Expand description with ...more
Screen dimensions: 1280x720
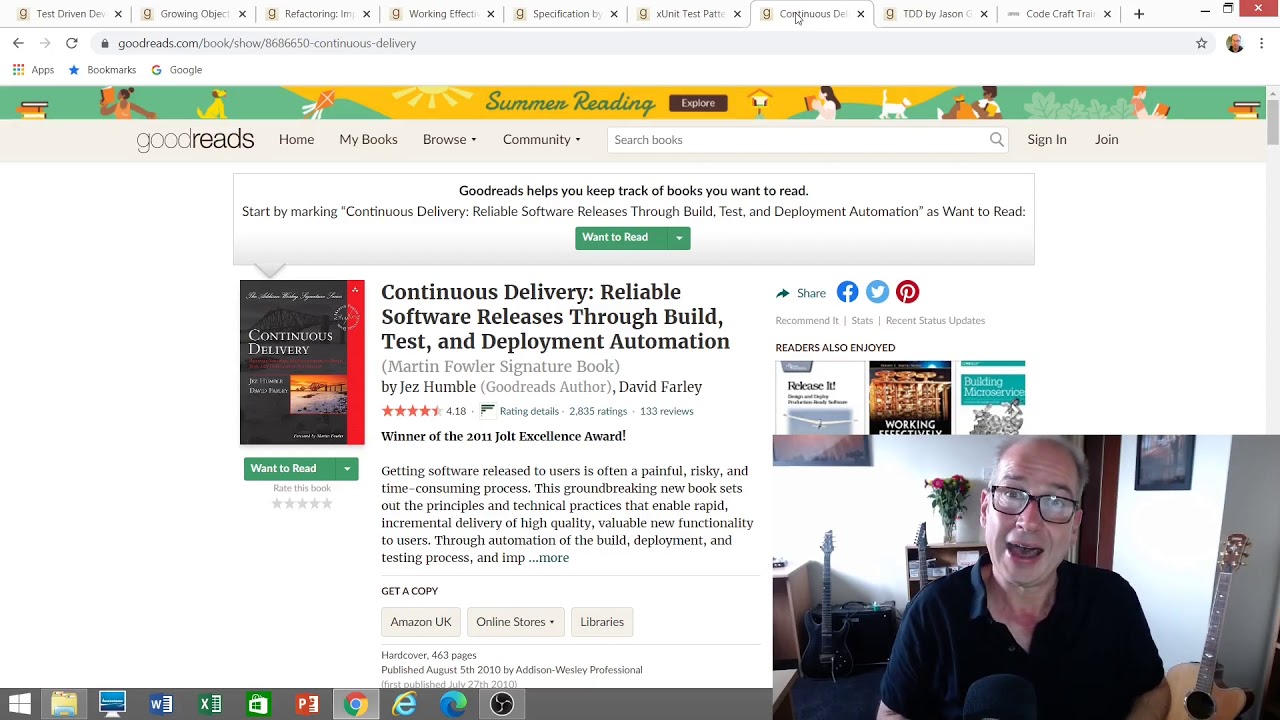click(549, 558)
